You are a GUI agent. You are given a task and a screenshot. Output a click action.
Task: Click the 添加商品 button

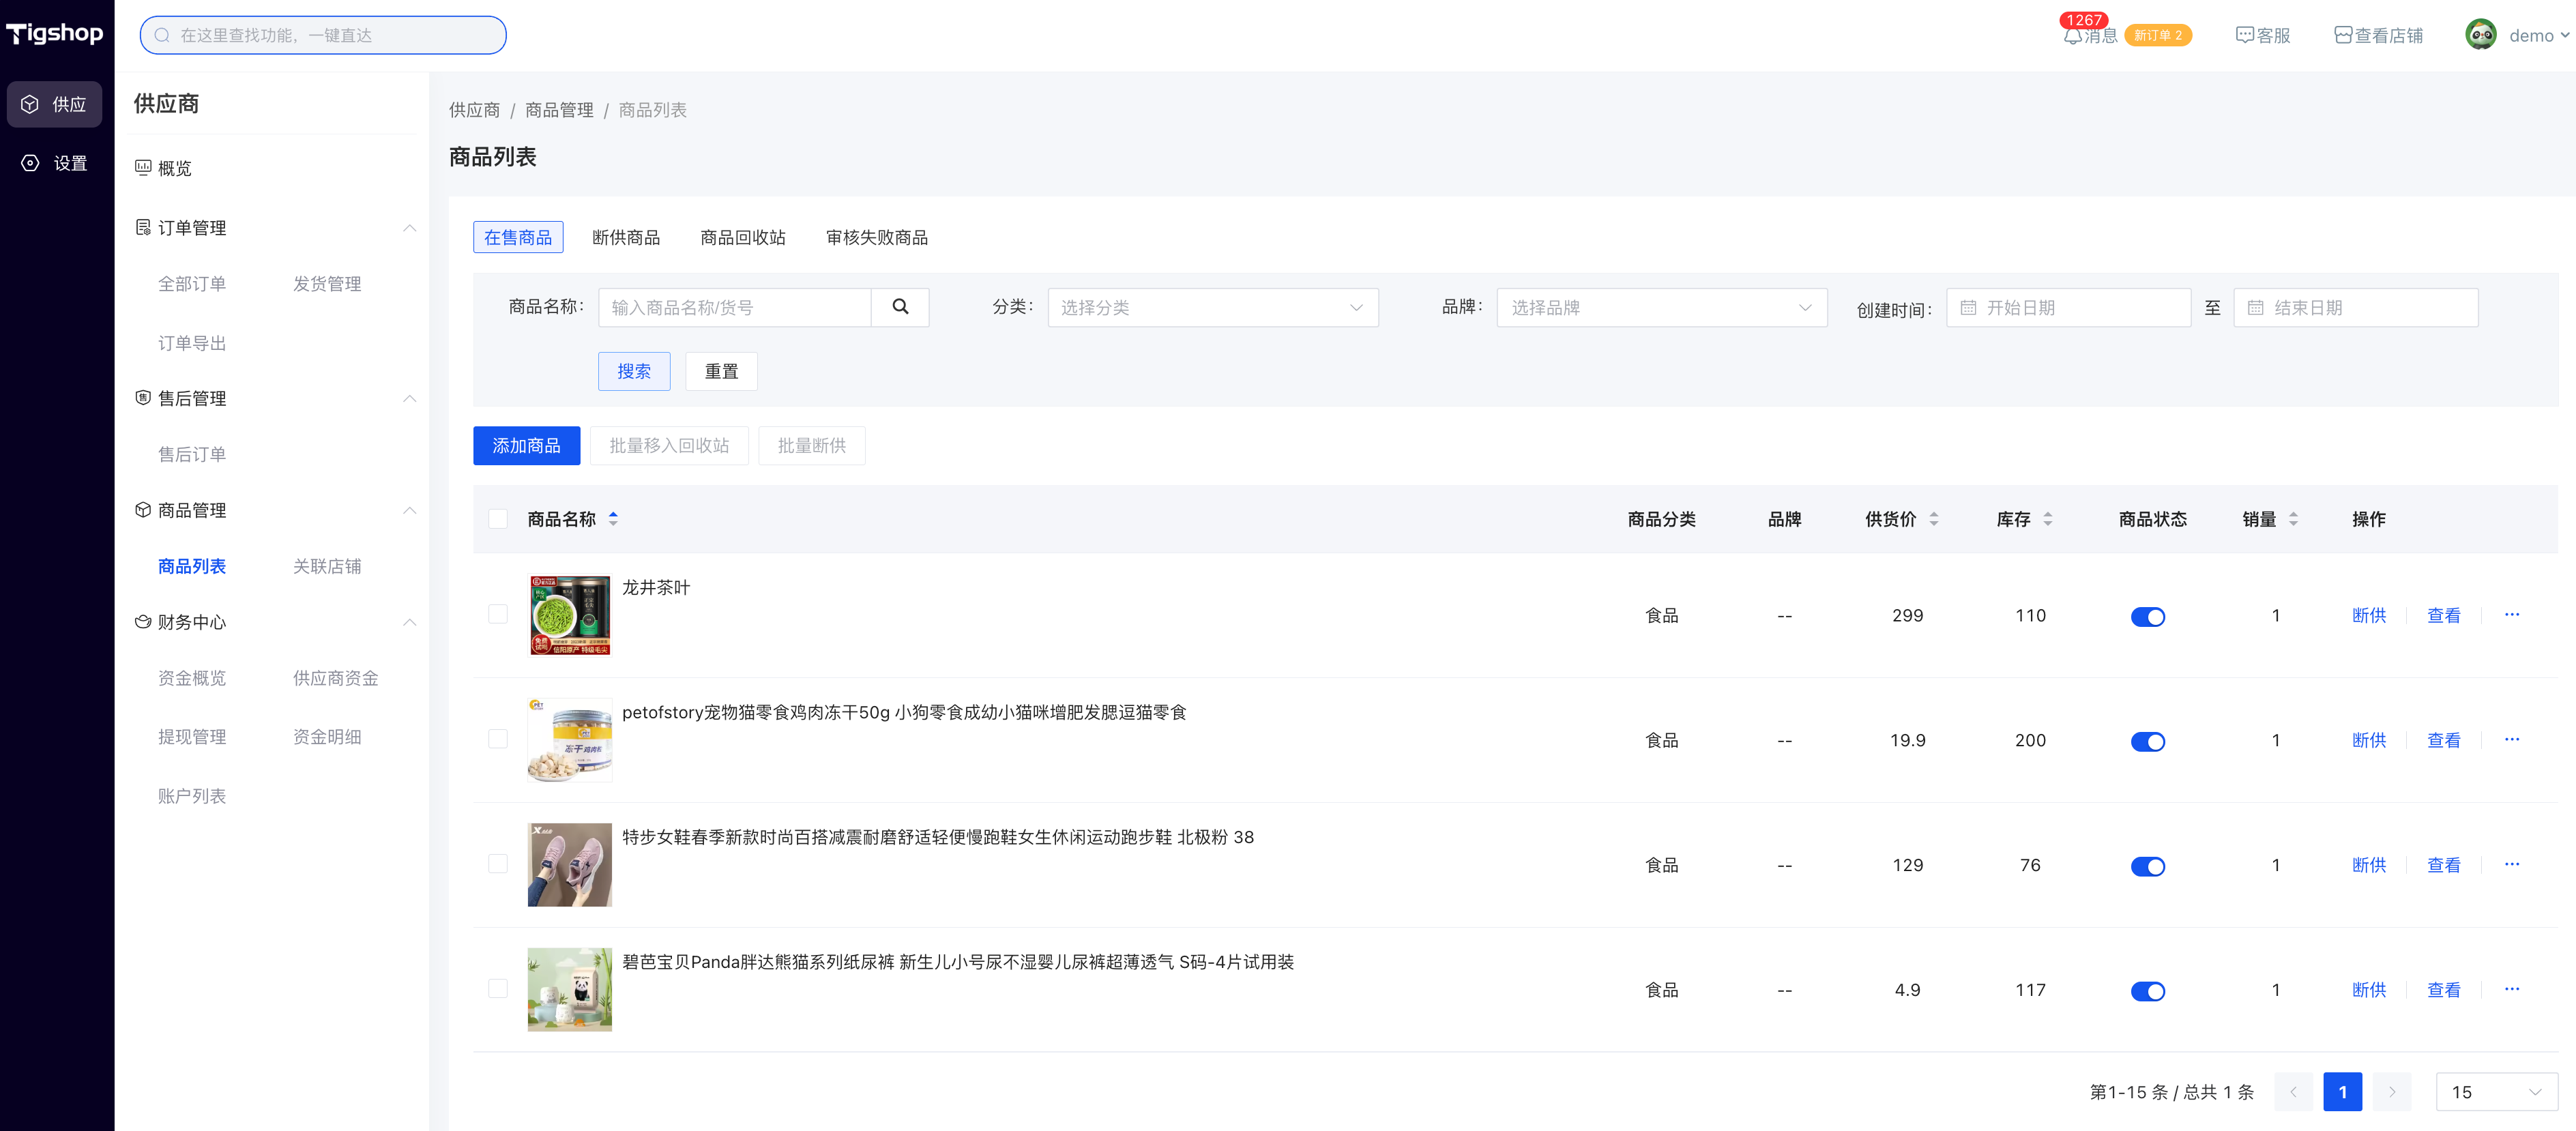pyautogui.click(x=526, y=445)
